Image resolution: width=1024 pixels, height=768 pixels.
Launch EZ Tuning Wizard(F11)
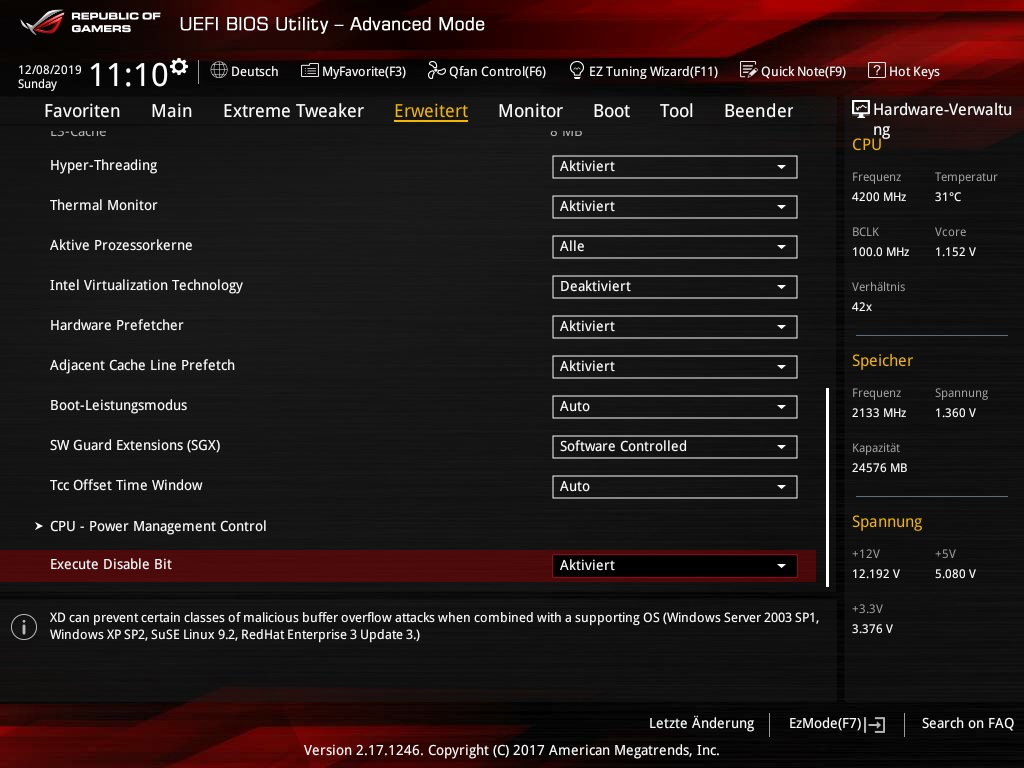click(644, 71)
